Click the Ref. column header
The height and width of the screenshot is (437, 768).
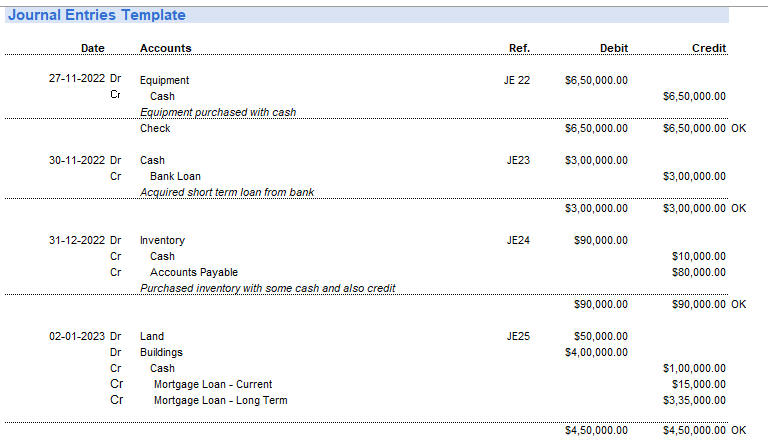coord(519,48)
